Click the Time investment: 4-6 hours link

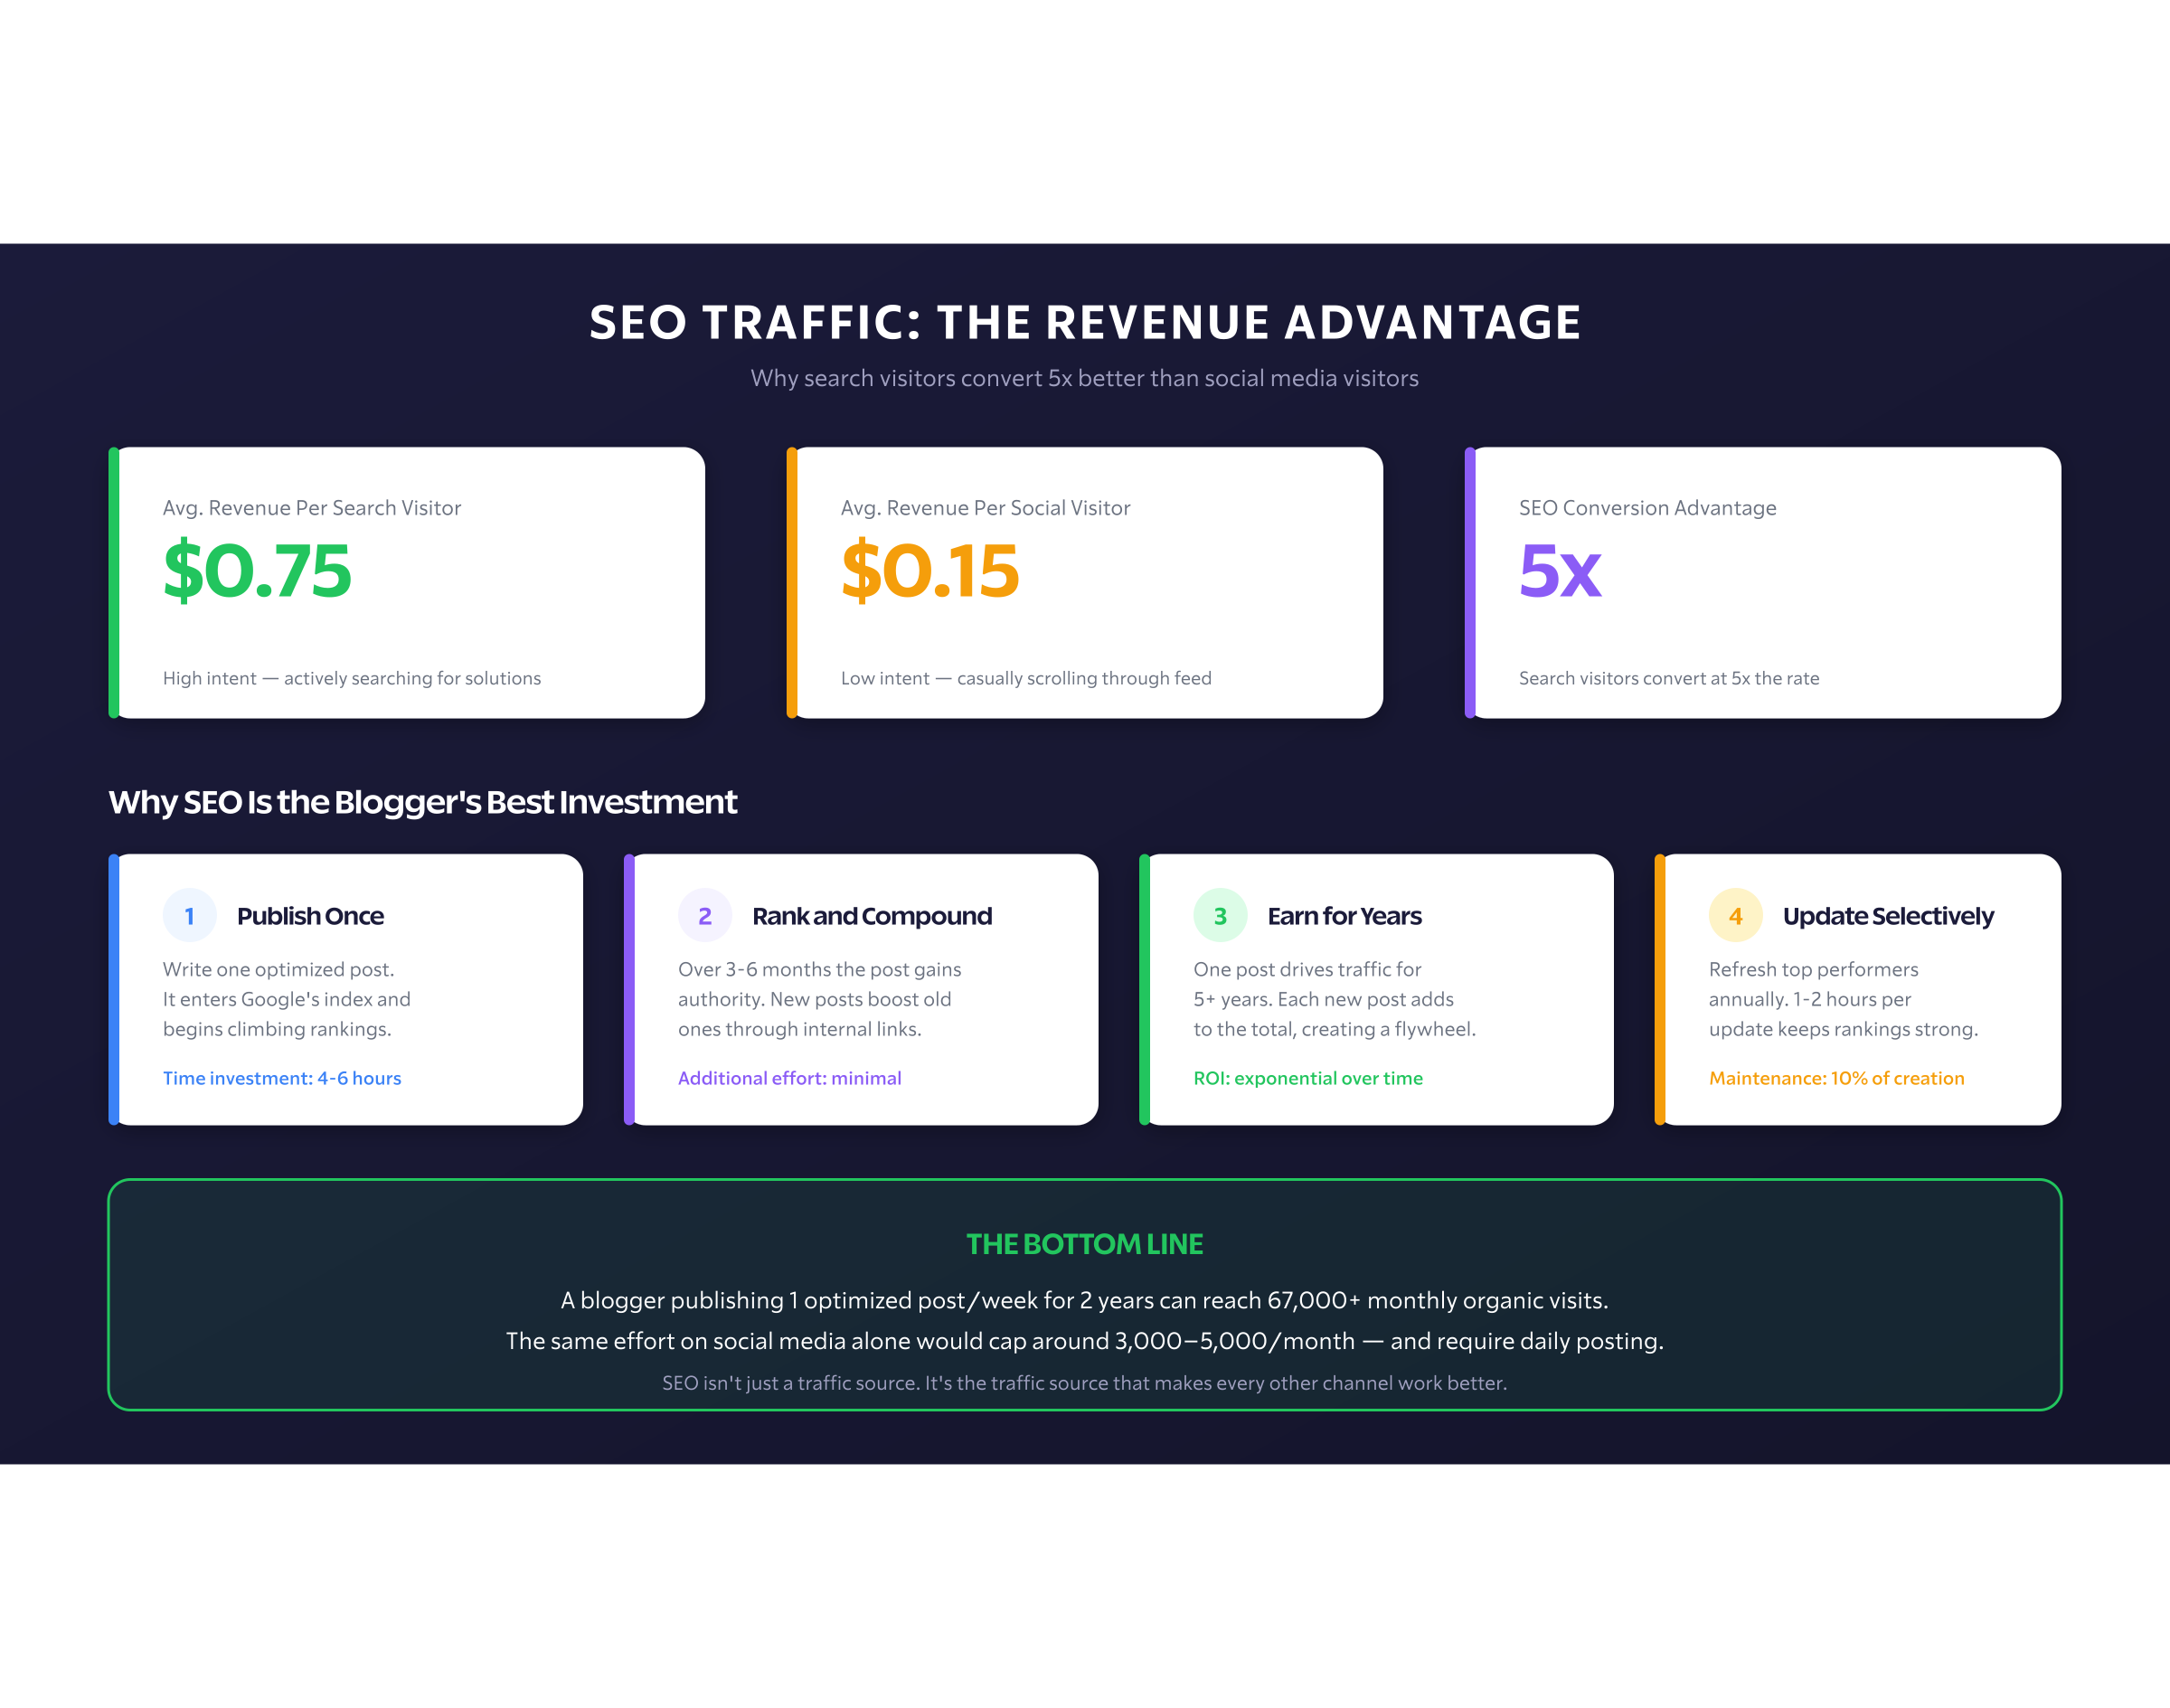coord(282,1078)
